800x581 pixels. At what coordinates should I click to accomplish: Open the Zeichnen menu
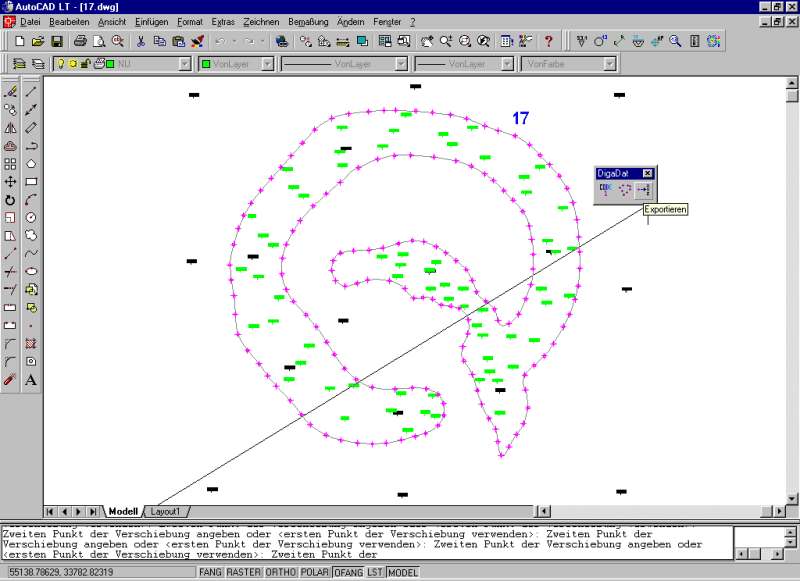pyautogui.click(x=258, y=21)
